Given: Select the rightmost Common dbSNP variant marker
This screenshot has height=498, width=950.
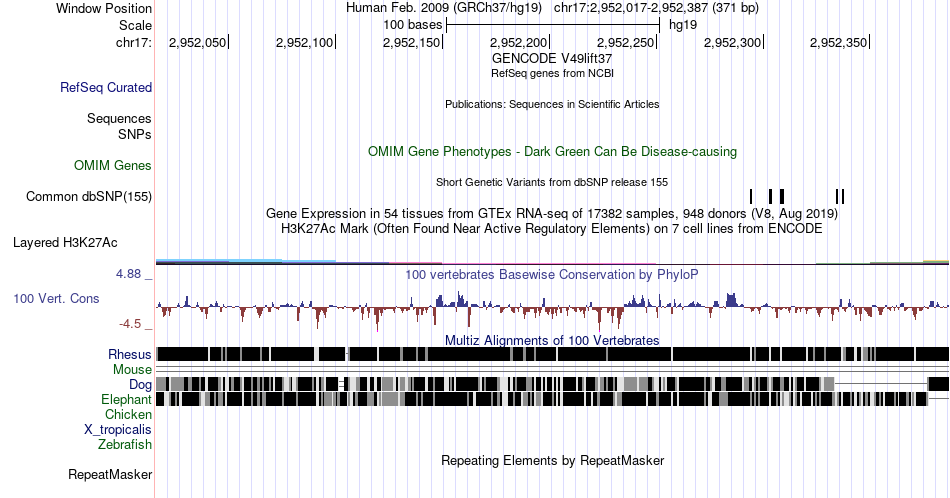Looking at the screenshot, I should tap(843, 196).
